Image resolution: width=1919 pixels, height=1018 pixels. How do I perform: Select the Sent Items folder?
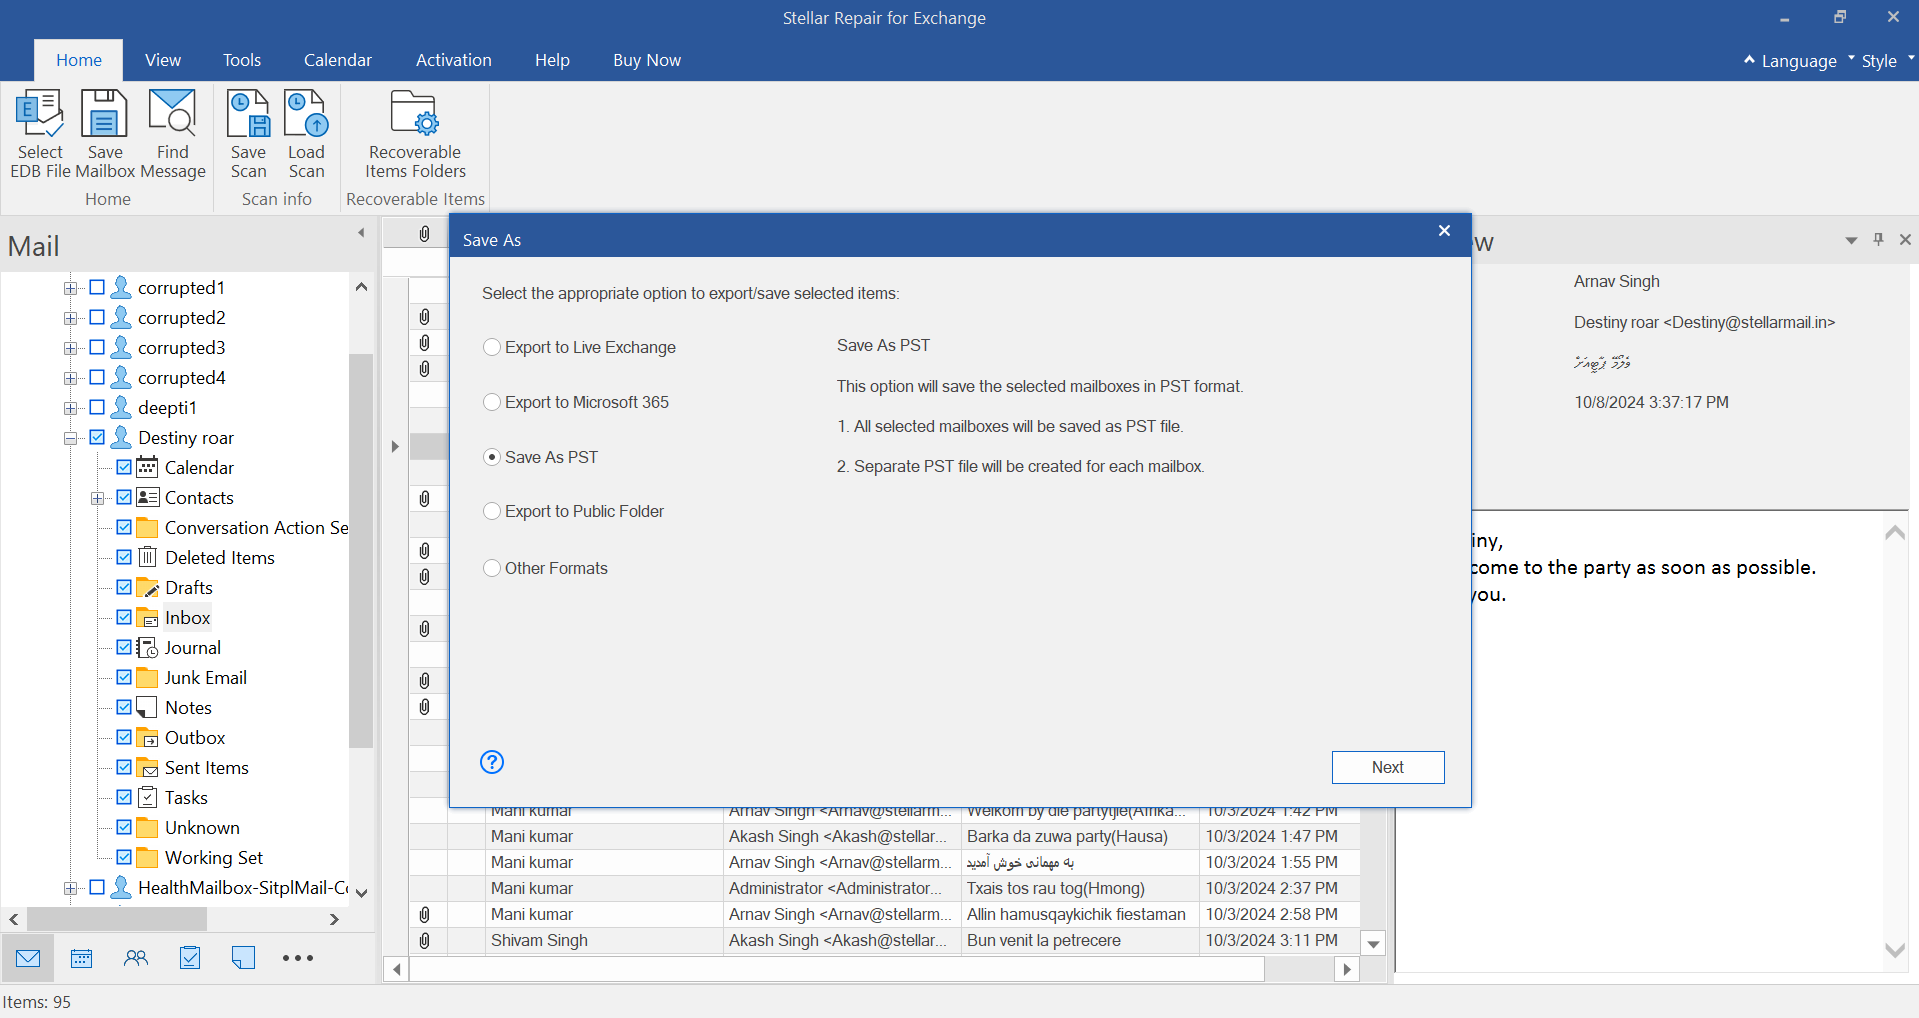pyautogui.click(x=206, y=767)
